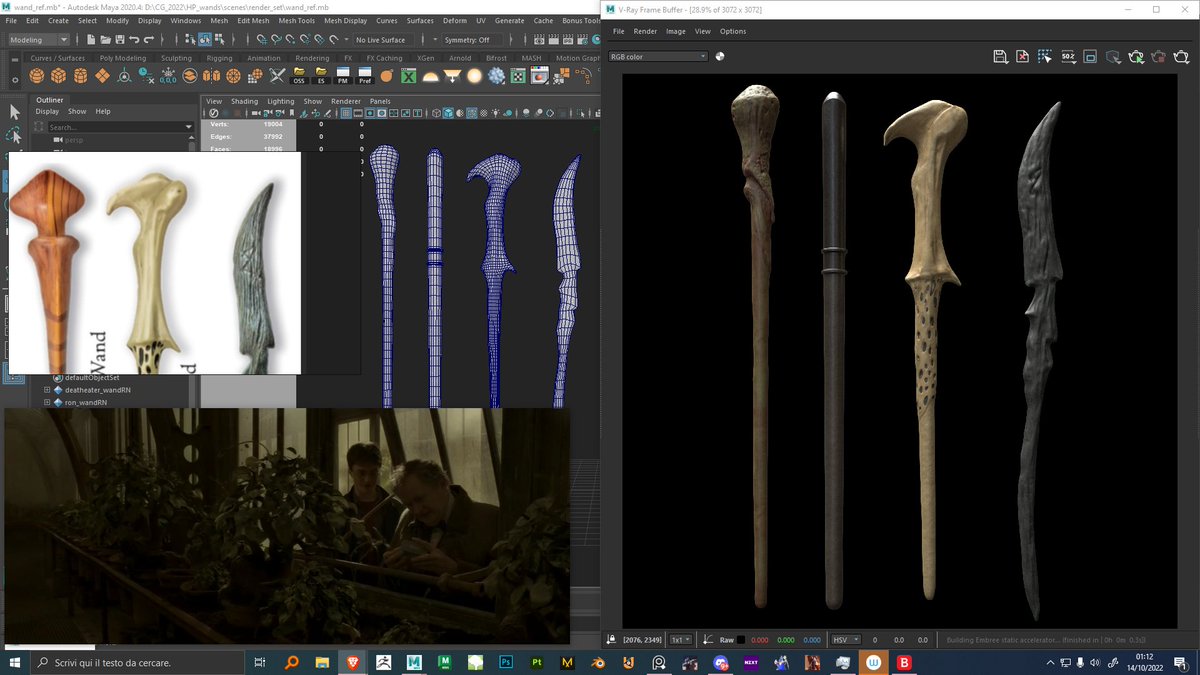Click the PM shelf icon
Image resolution: width=1200 pixels, height=675 pixels.
click(343, 76)
